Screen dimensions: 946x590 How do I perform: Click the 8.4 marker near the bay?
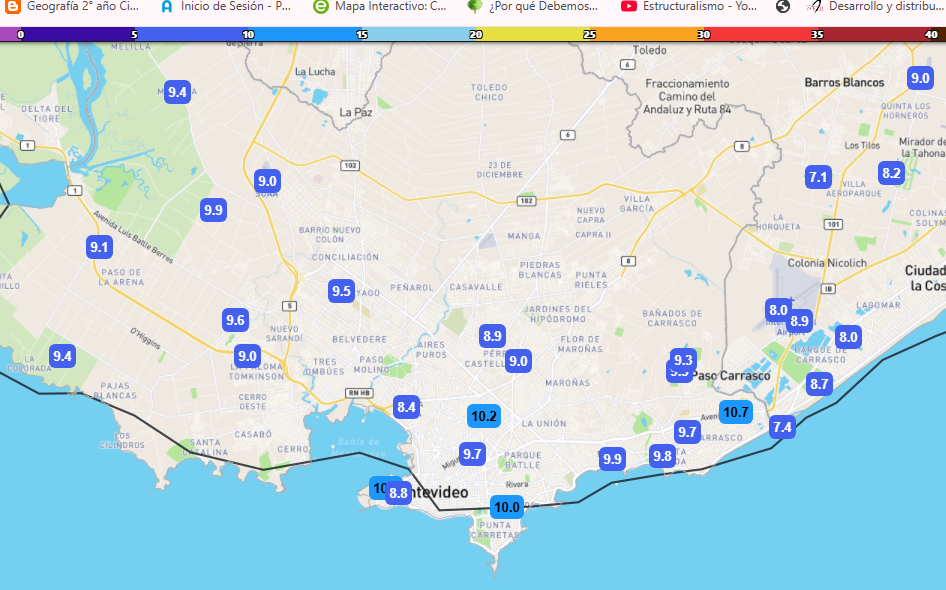point(406,407)
